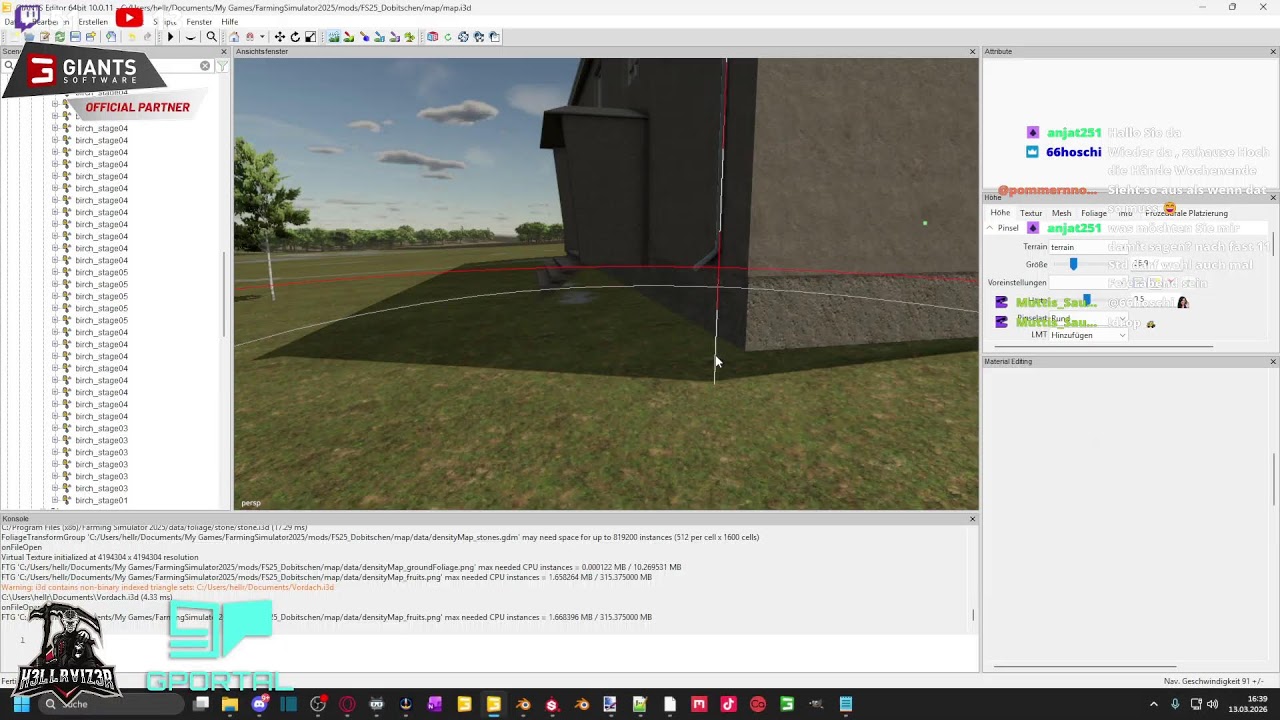Clear the scenegraph search box
Image resolution: width=1280 pixels, height=720 pixels.
[205, 66]
